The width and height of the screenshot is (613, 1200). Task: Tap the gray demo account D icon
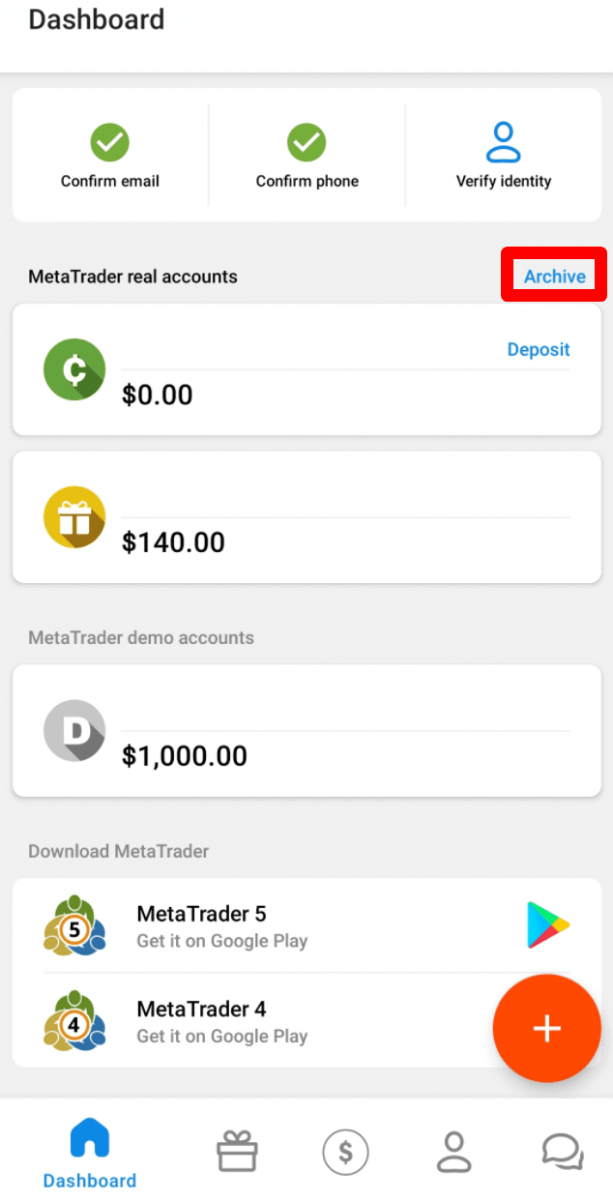tap(75, 731)
